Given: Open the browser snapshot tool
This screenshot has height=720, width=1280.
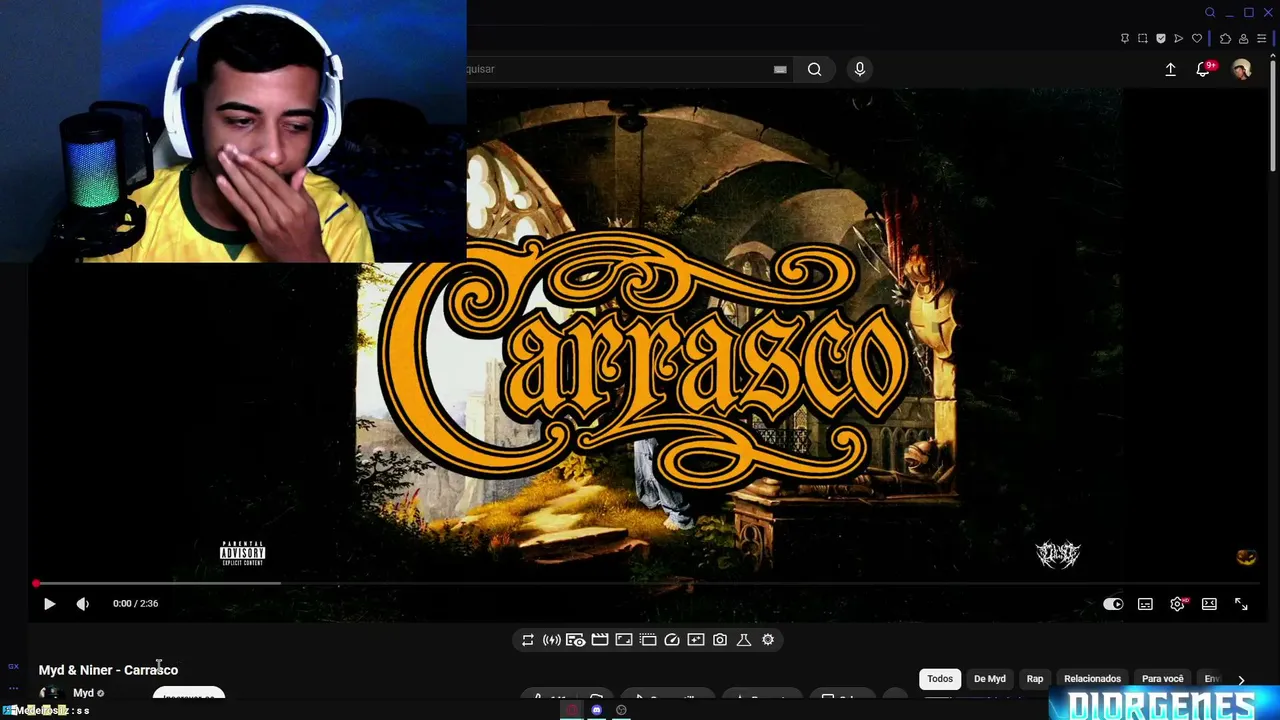Looking at the screenshot, I should [1143, 38].
